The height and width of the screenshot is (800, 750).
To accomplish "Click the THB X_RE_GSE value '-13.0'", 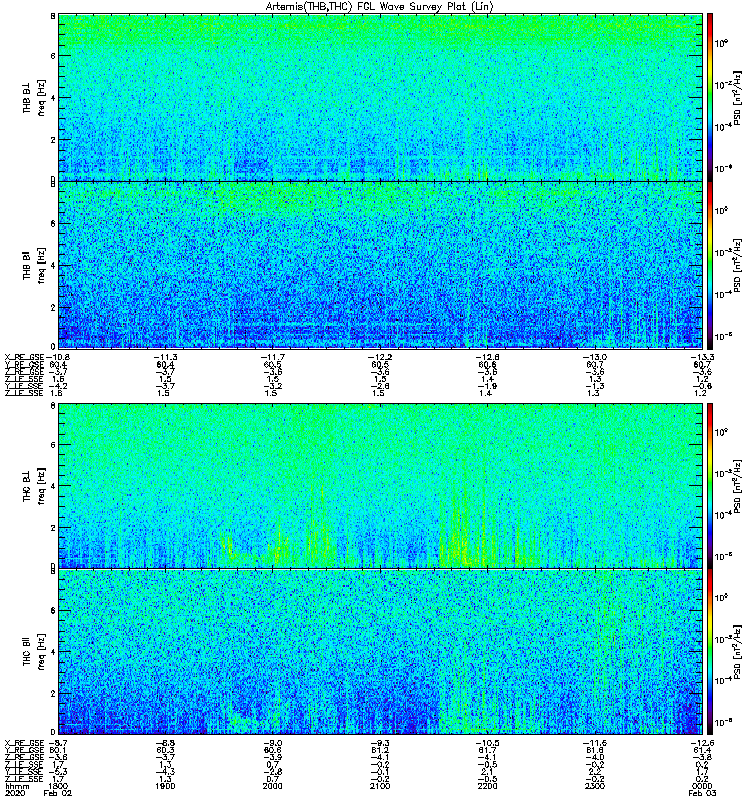I will pyautogui.click(x=595, y=357).
